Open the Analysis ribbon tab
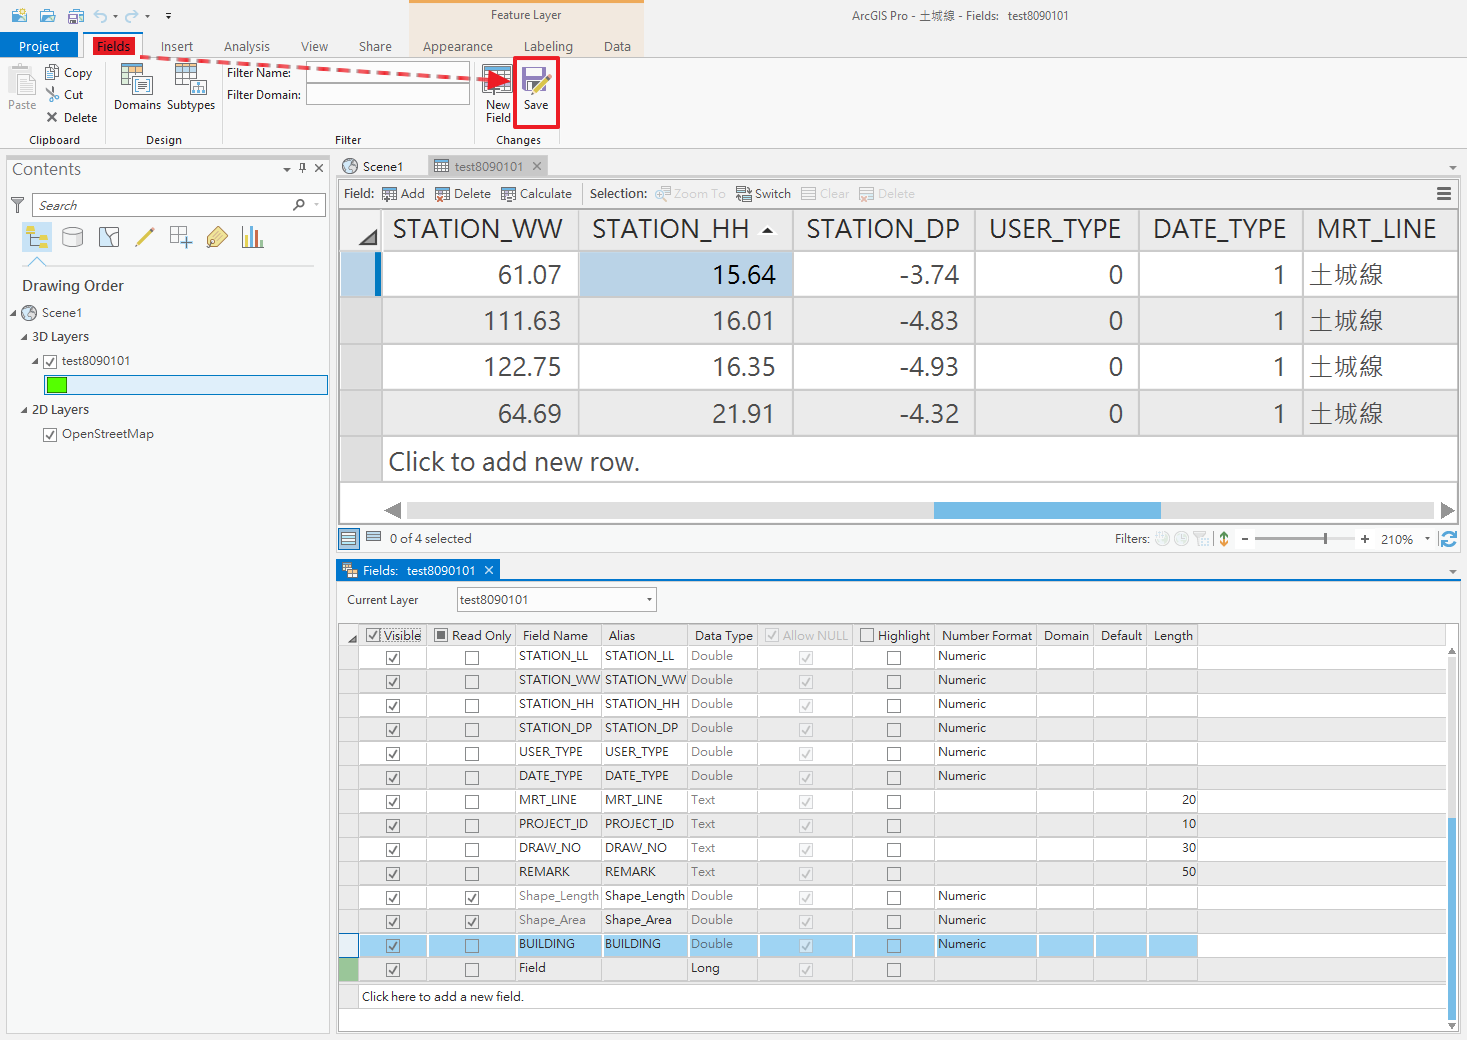Viewport: 1467px width, 1040px height. pyautogui.click(x=247, y=46)
